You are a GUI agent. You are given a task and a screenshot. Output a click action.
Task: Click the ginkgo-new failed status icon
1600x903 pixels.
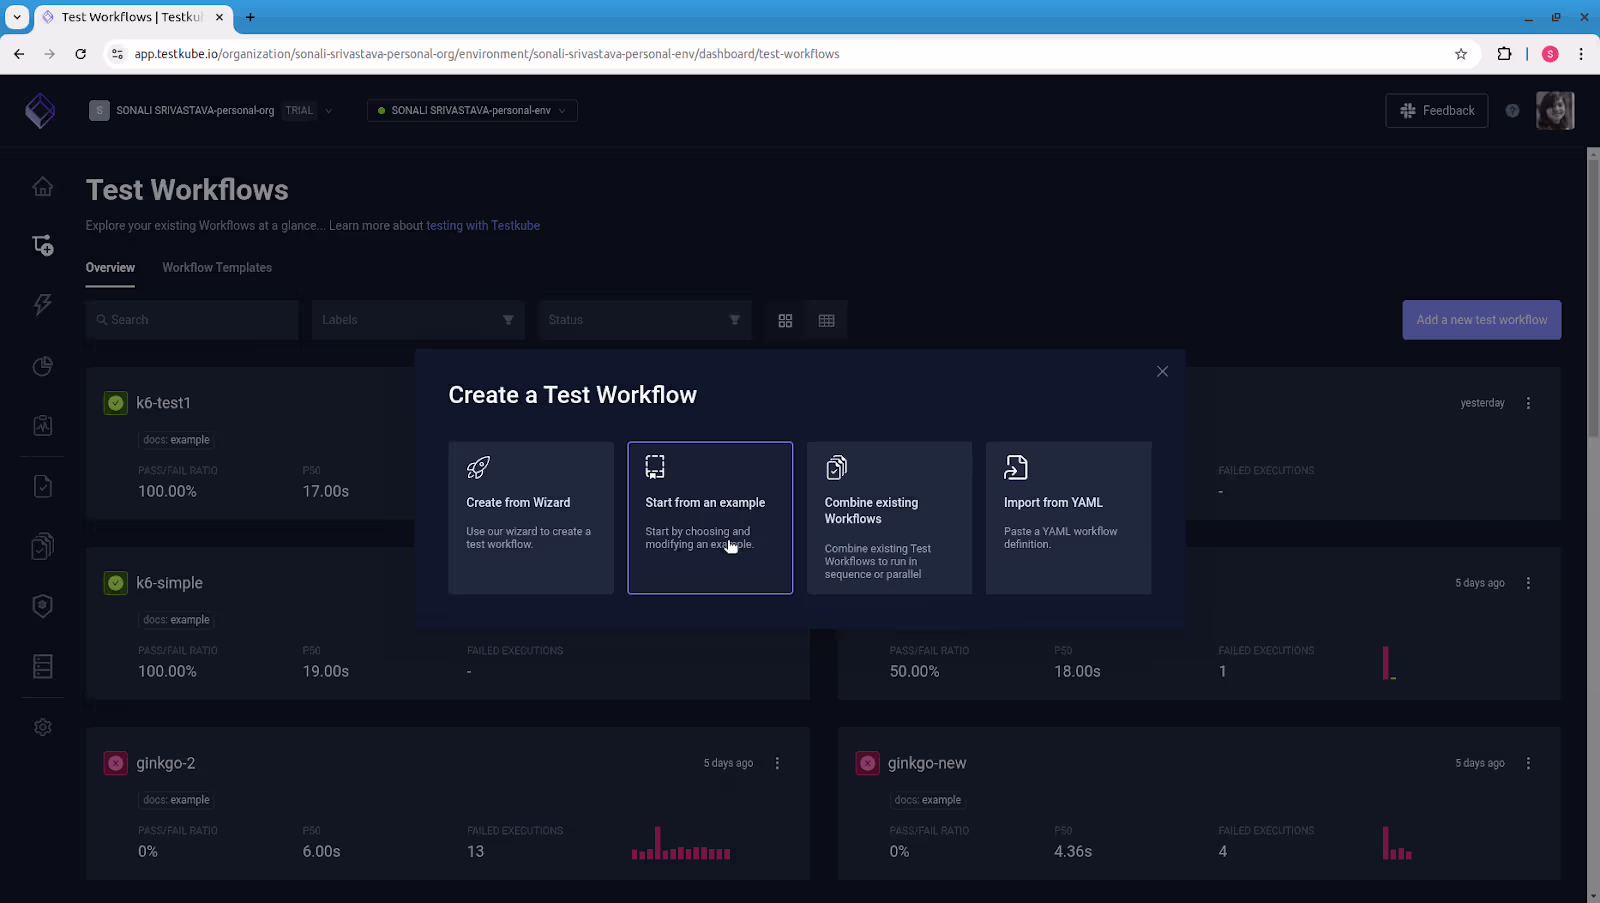(x=867, y=763)
